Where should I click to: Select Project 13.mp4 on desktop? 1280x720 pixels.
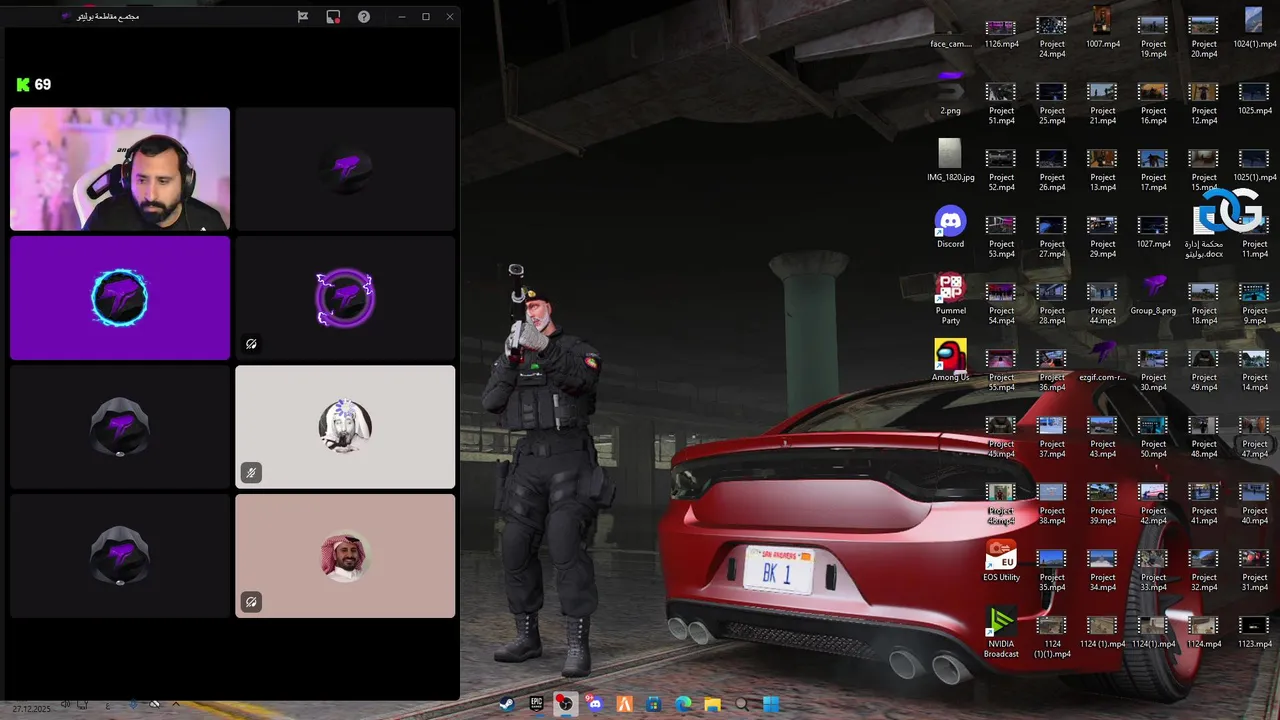tap(1102, 171)
